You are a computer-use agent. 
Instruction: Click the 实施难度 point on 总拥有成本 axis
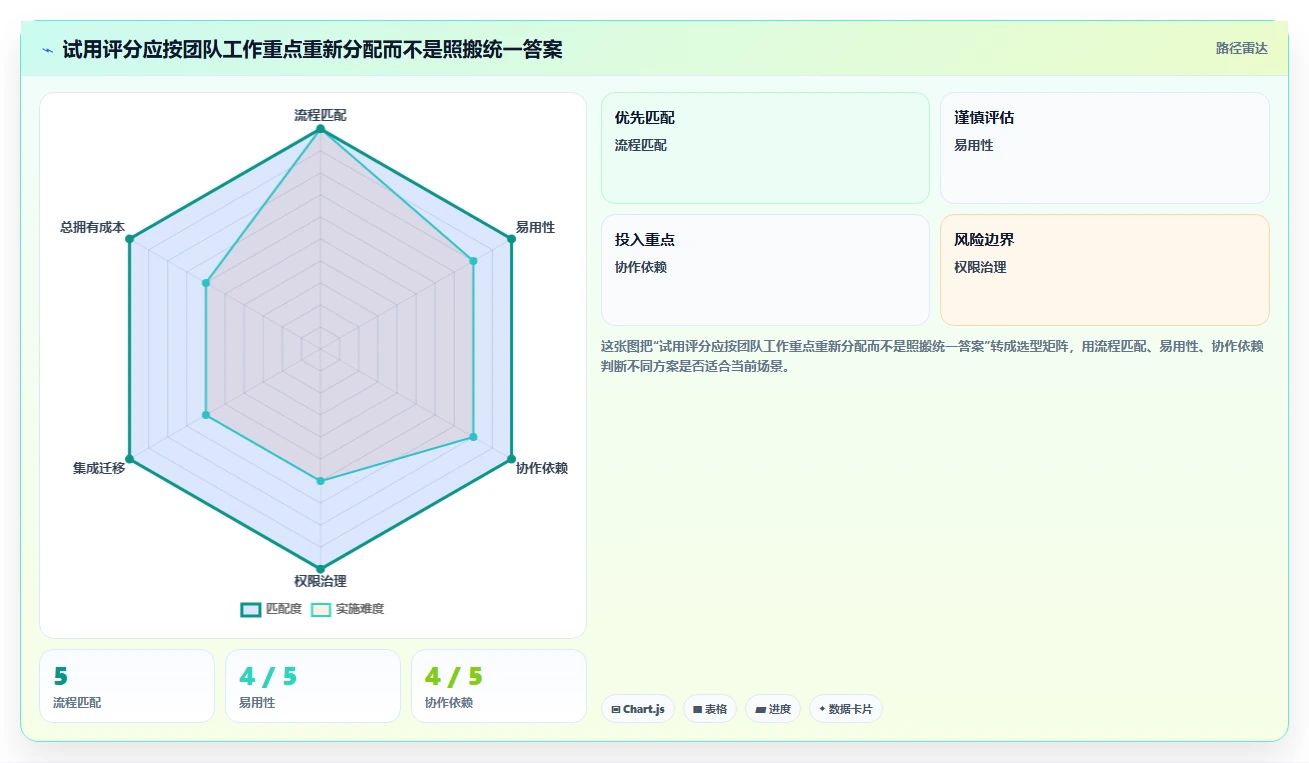click(206, 283)
